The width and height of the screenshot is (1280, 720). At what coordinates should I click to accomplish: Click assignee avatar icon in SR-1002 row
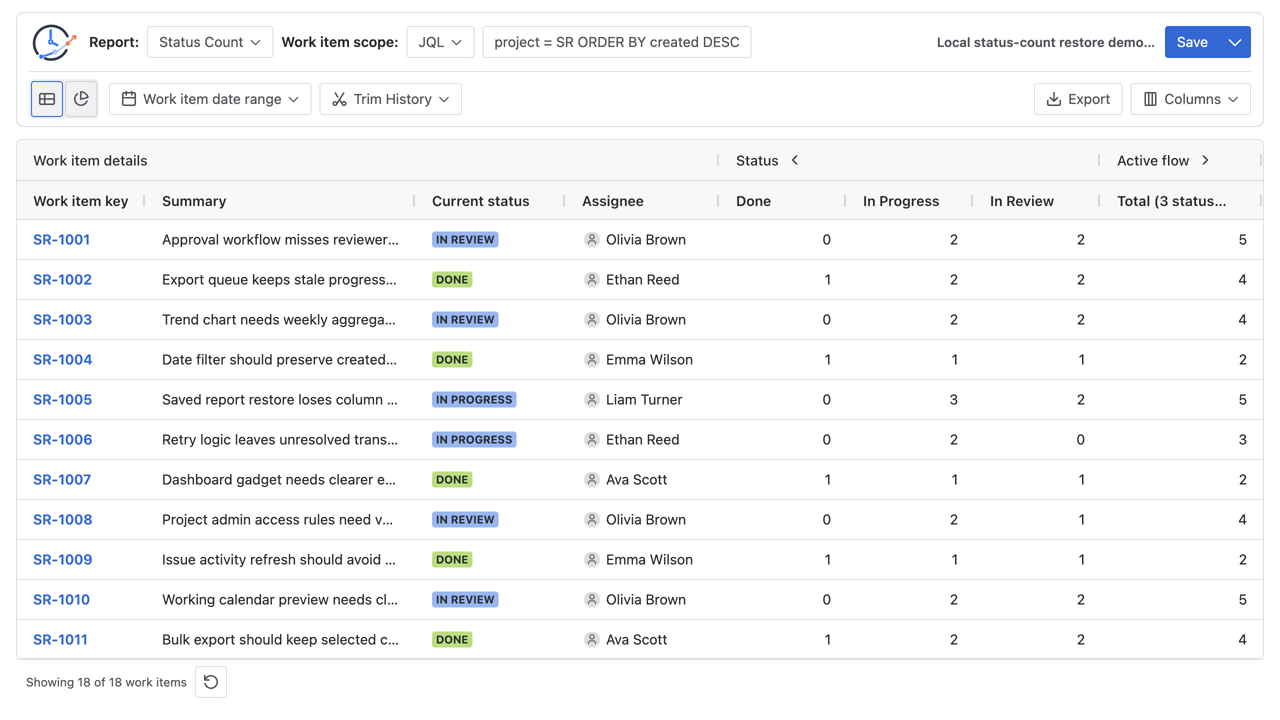pyautogui.click(x=592, y=279)
